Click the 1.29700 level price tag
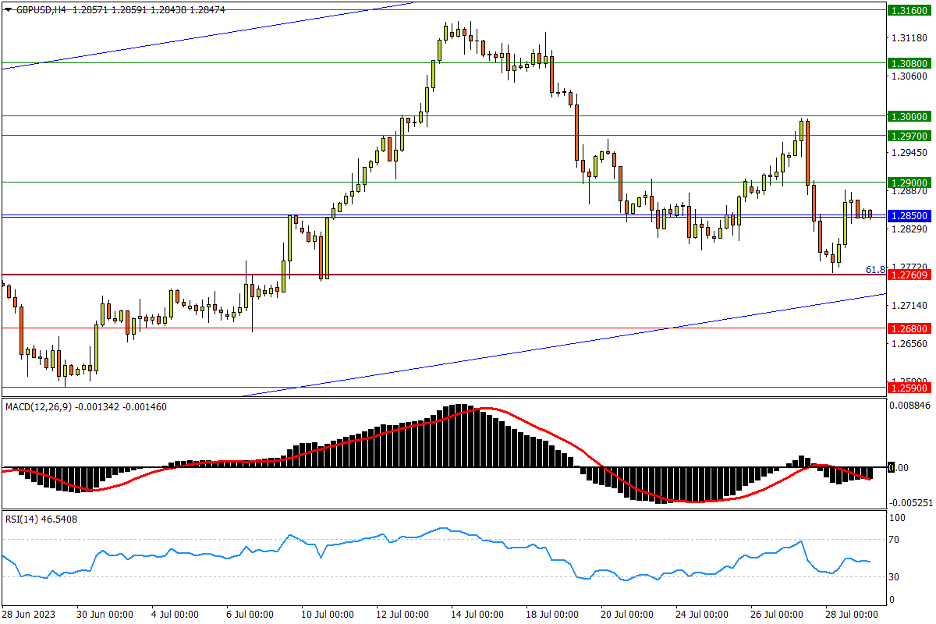Viewport: 936px width, 624px height. tap(909, 135)
